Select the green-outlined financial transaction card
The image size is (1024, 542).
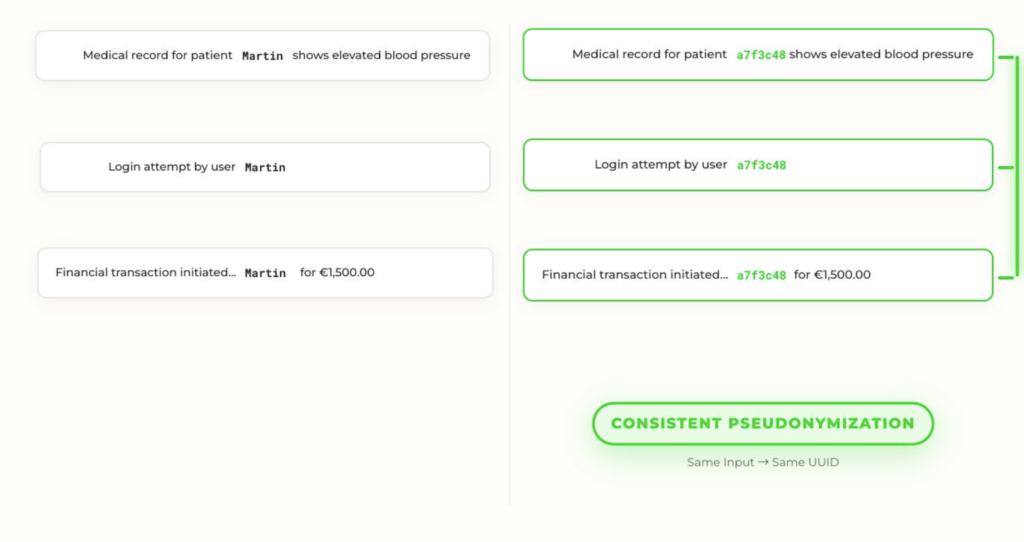pyautogui.click(x=757, y=275)
